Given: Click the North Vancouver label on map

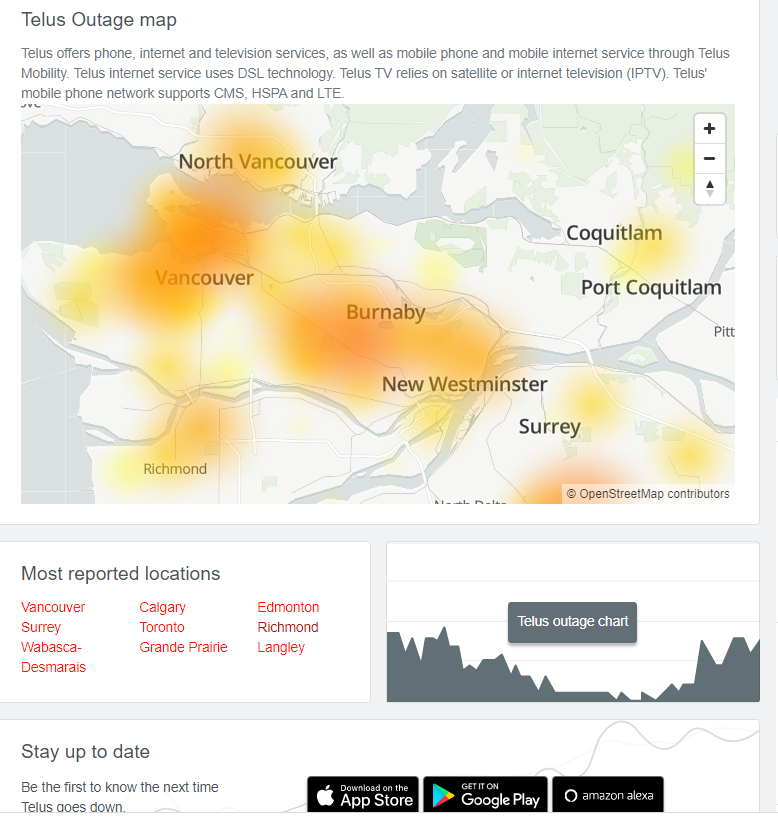Looking at the screenshot, I should tap(258, 161).
